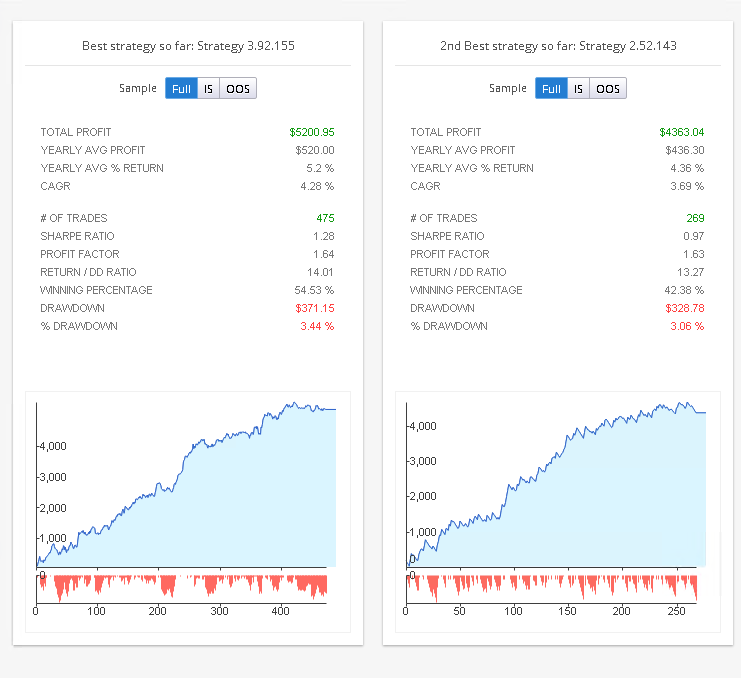This screenshot has height=678, width=741.
Task: Show OOS sample for 2nd best strategy
Action: tap(608, 88)
